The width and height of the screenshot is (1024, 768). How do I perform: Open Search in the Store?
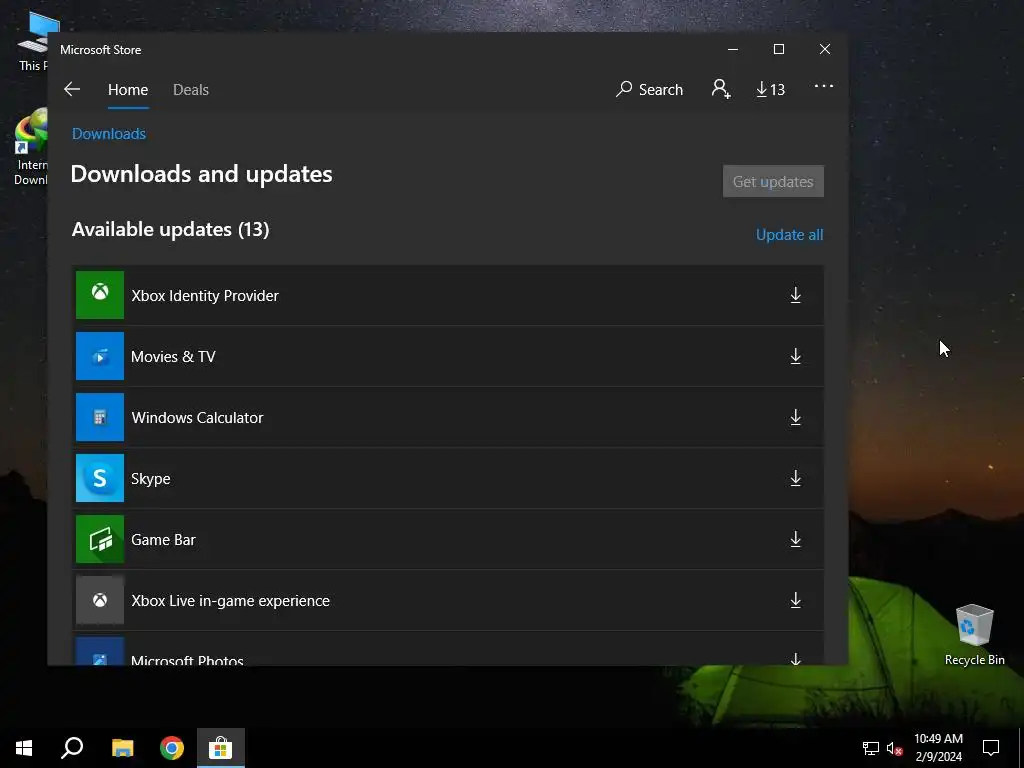click(x=649, y=89)
